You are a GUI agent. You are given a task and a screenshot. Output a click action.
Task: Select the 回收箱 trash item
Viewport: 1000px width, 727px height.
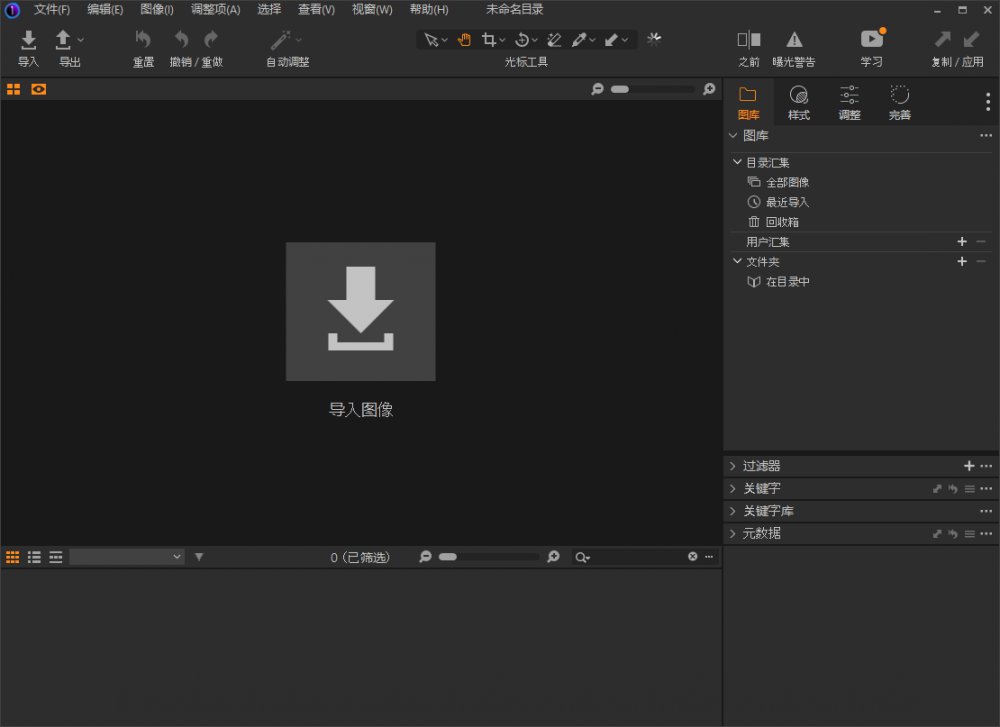773,222
